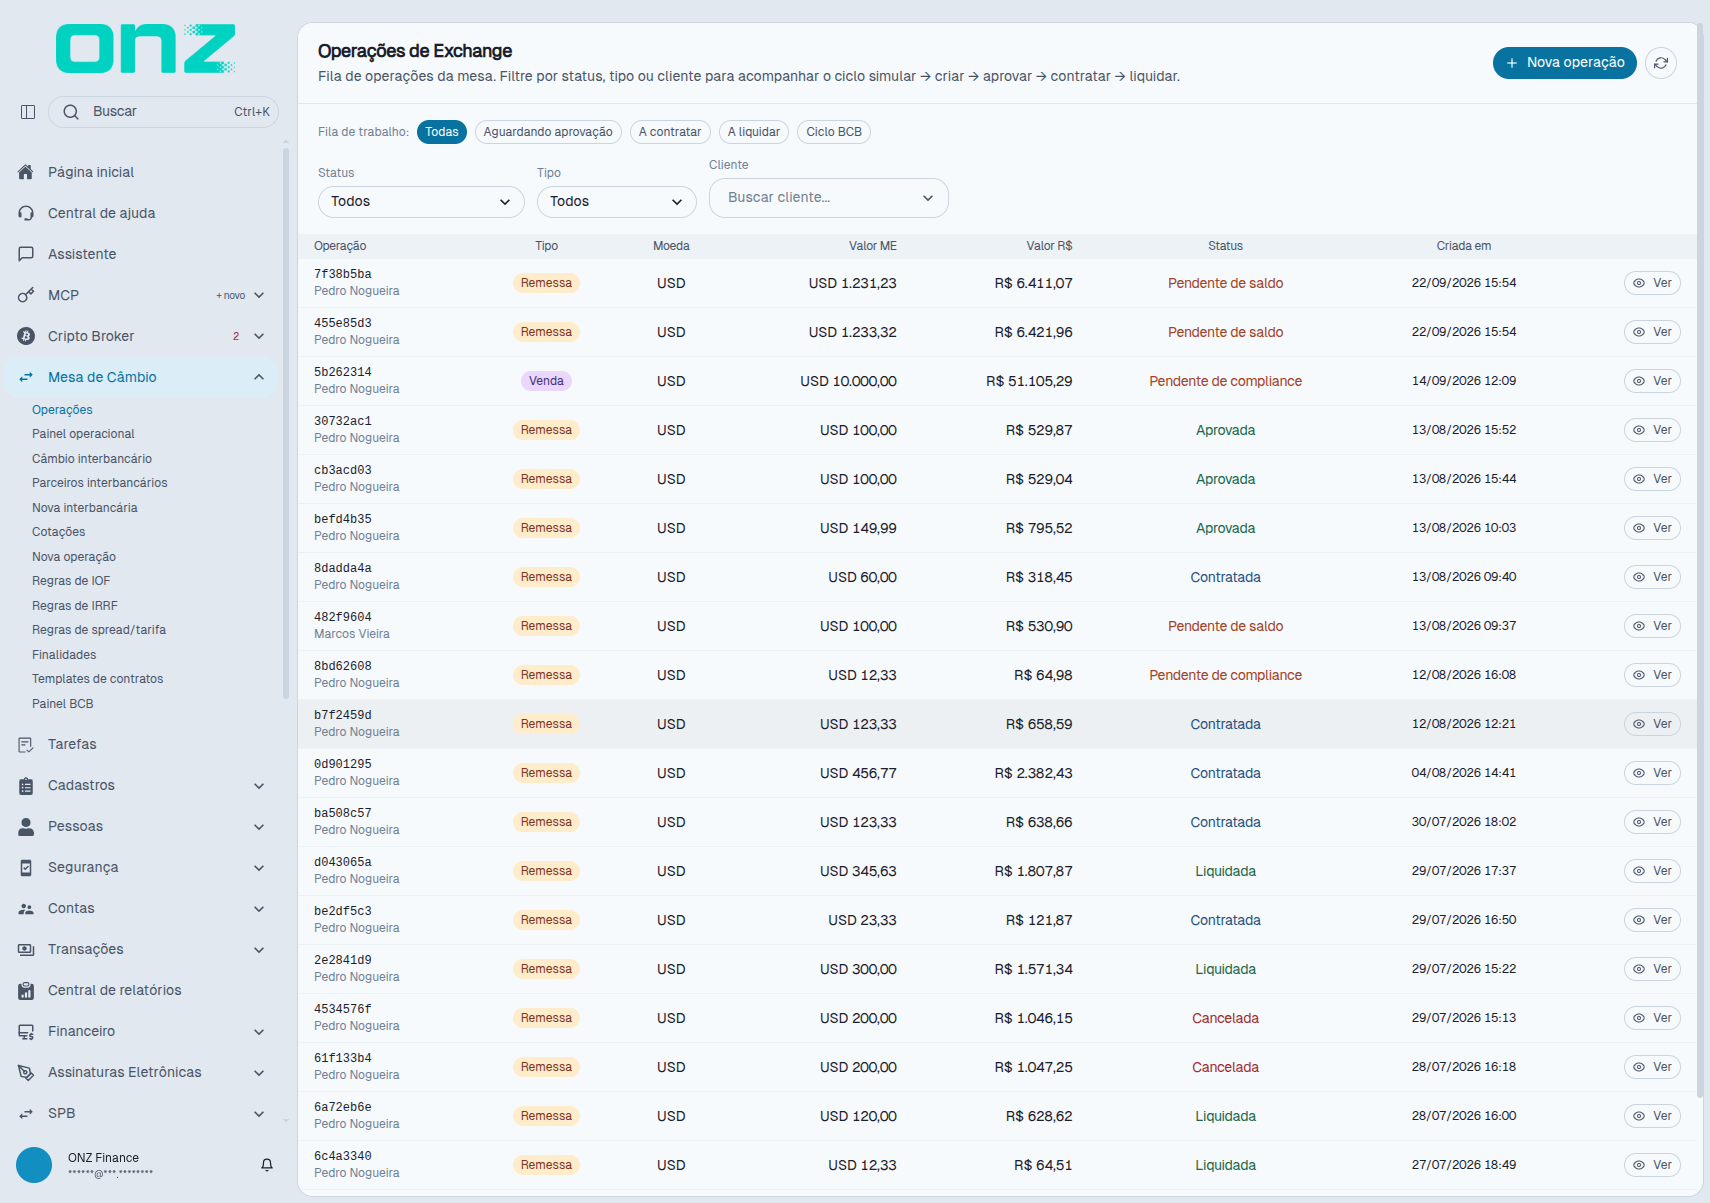Click the Mesa de Câmbio exchange icon
Image resolution: width=1710 pixels, height=1203 pixels.
coord(26,377)
